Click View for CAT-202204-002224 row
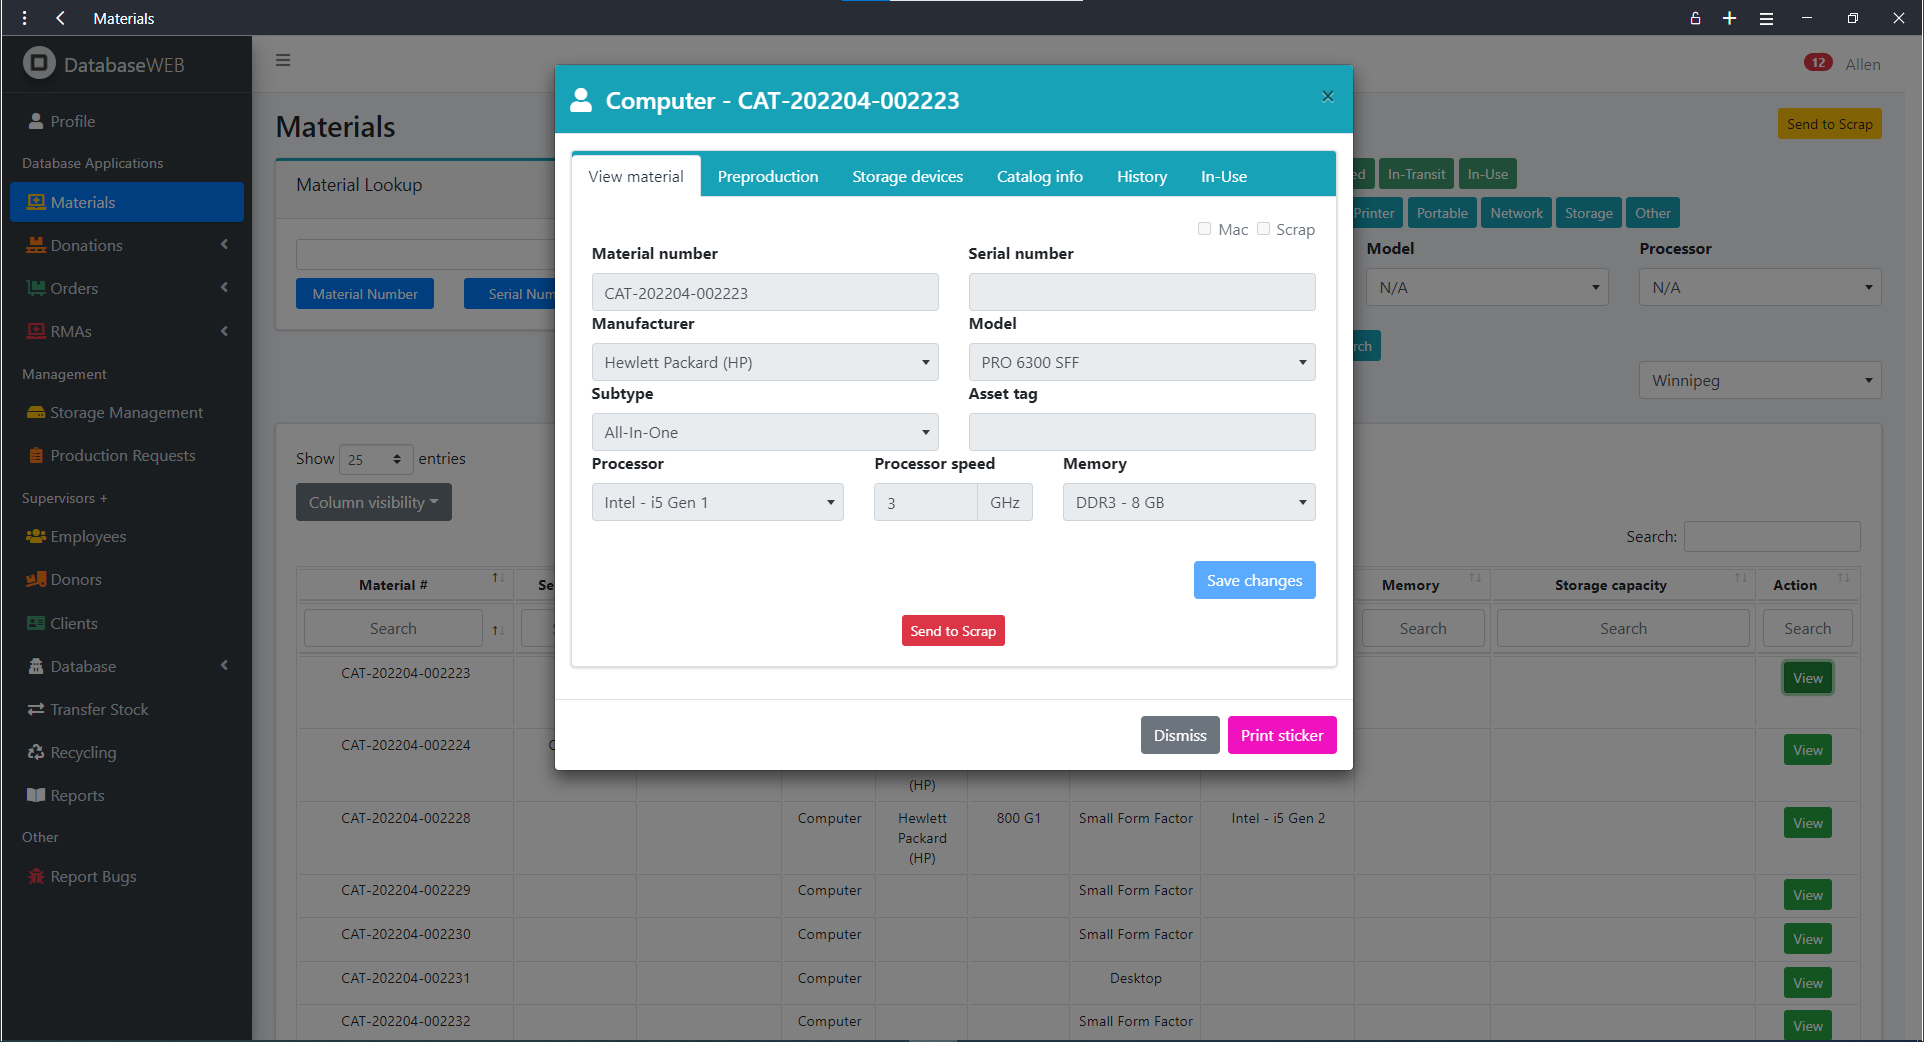 (x=1807, y=750)
